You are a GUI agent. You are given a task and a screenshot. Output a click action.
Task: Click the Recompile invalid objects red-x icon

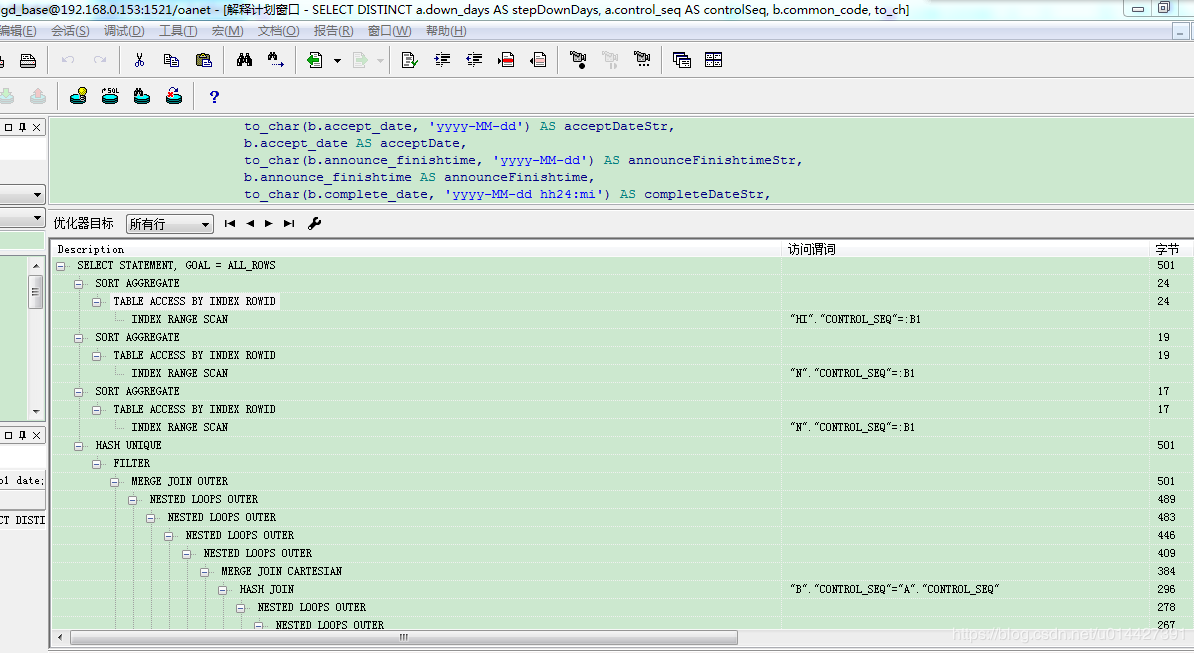(x=174, y=97)
